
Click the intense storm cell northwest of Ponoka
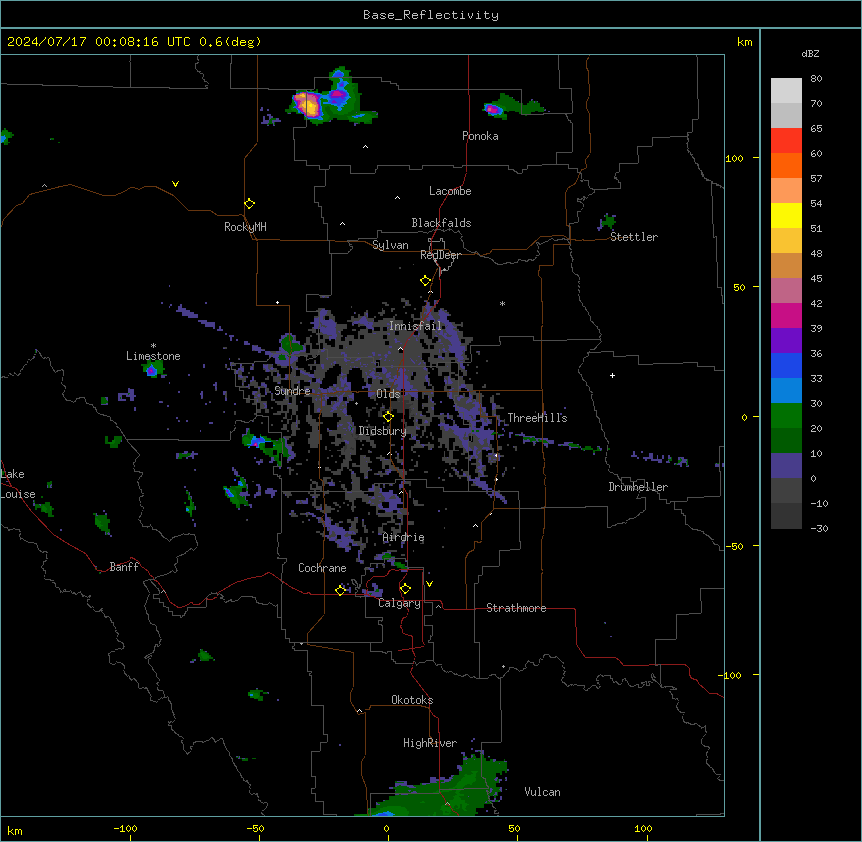(308, 104)
